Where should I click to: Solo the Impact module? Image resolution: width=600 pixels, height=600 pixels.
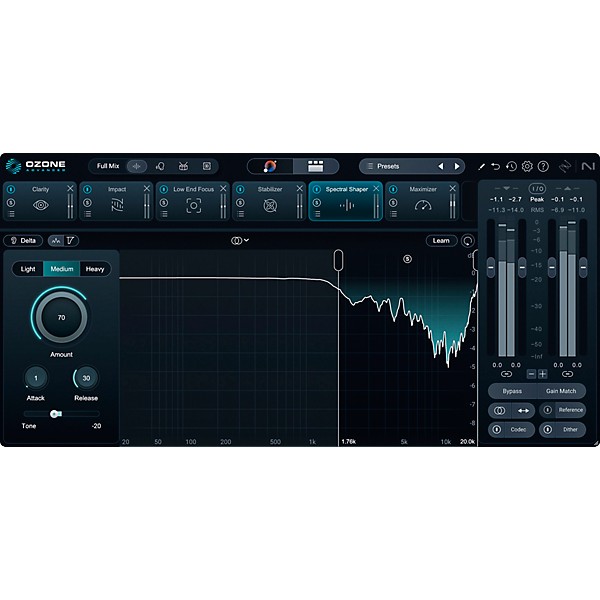pos(87,203)
